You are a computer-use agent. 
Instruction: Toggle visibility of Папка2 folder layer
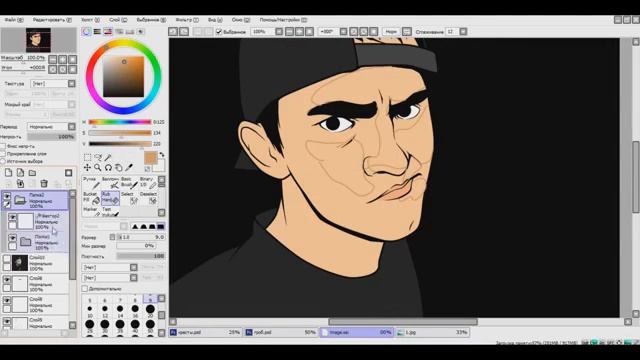pyautogui.click(x=7, y=197)
